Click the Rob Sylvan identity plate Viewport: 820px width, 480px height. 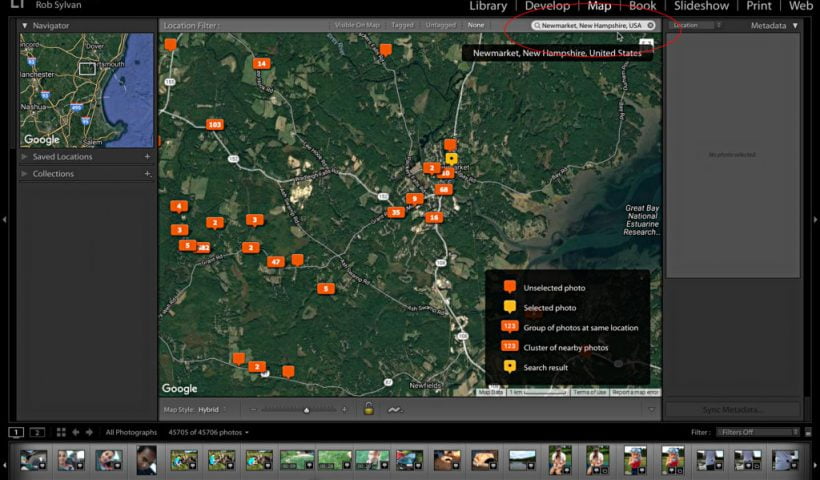pyautogui.click(x=59, y=5)
